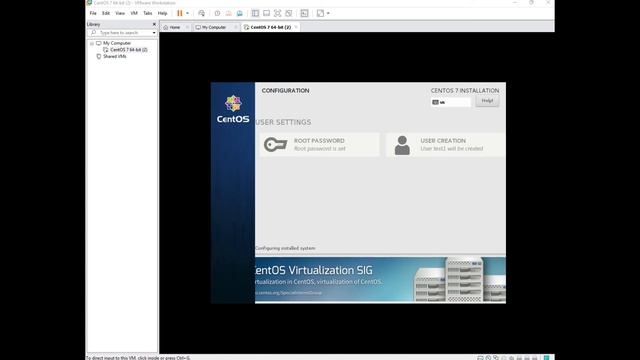Click the CentOS Virtualization SIG banner

(380, 280)
